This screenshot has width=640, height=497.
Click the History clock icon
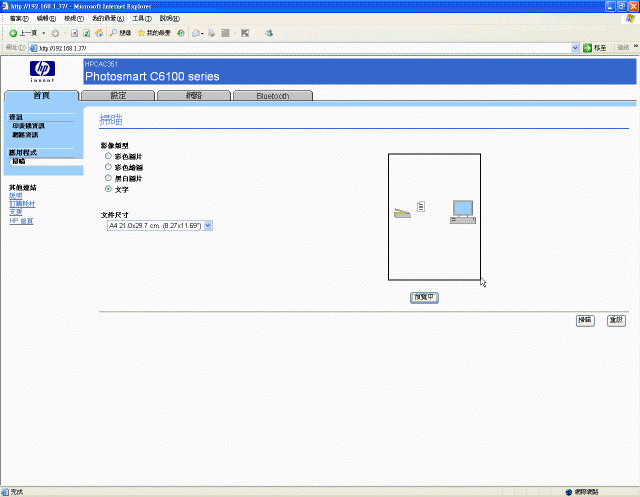pyautogui.click(x=181, y=33)
